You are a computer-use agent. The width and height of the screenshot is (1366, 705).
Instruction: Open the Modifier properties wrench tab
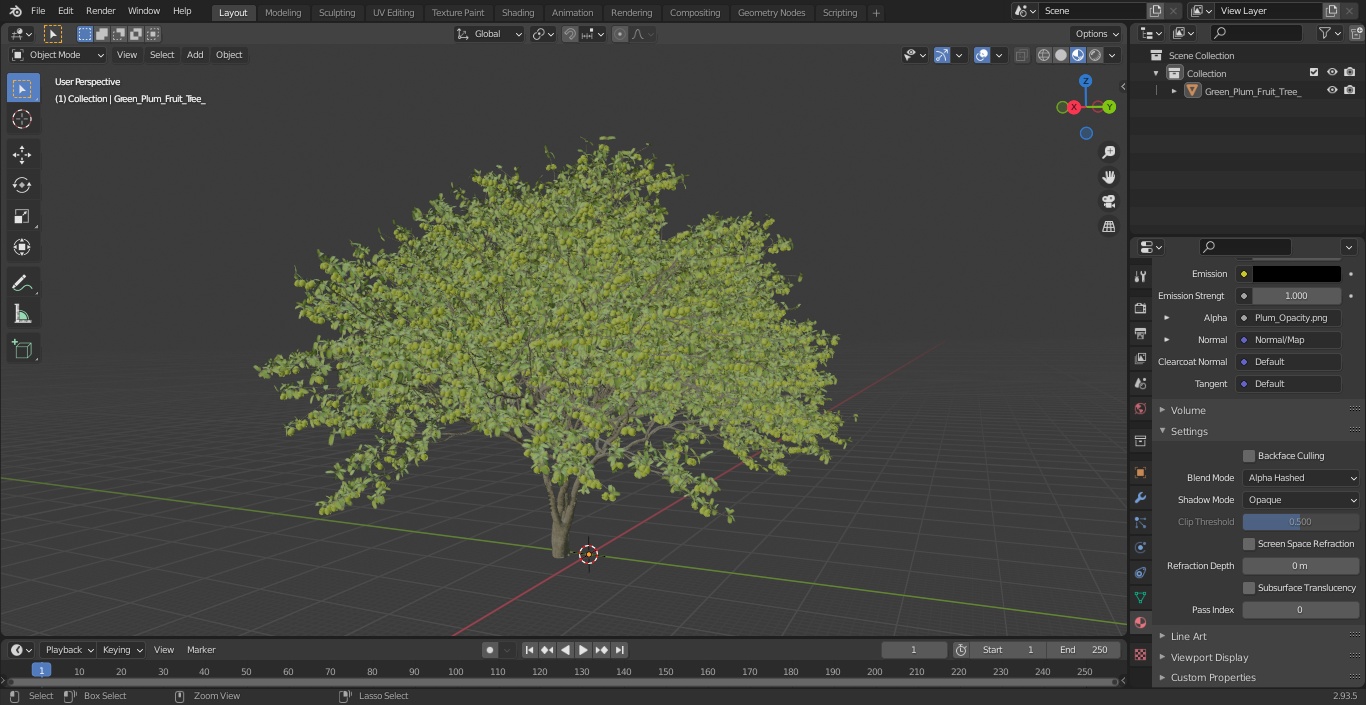coord(1140,497)
